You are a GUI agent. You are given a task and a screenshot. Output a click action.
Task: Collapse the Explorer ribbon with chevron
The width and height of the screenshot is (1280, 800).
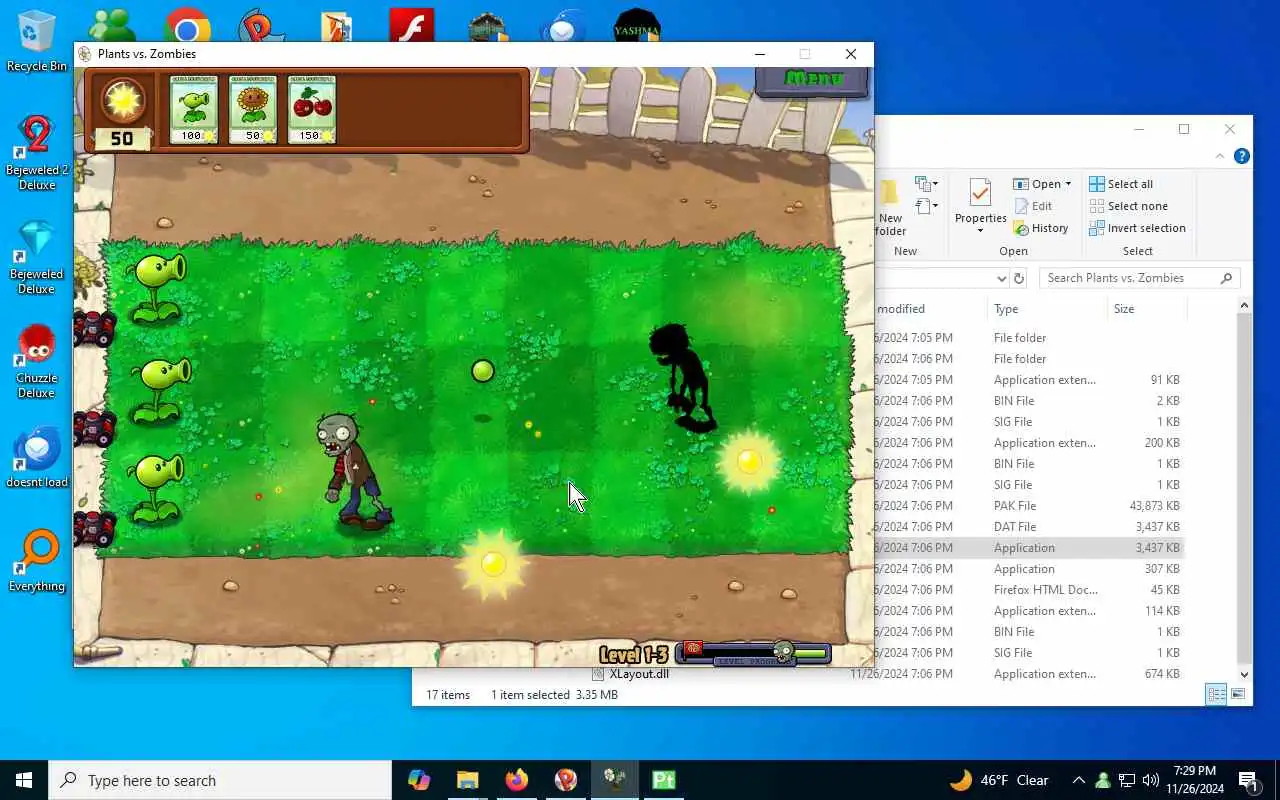click(x=1220, y=156)
